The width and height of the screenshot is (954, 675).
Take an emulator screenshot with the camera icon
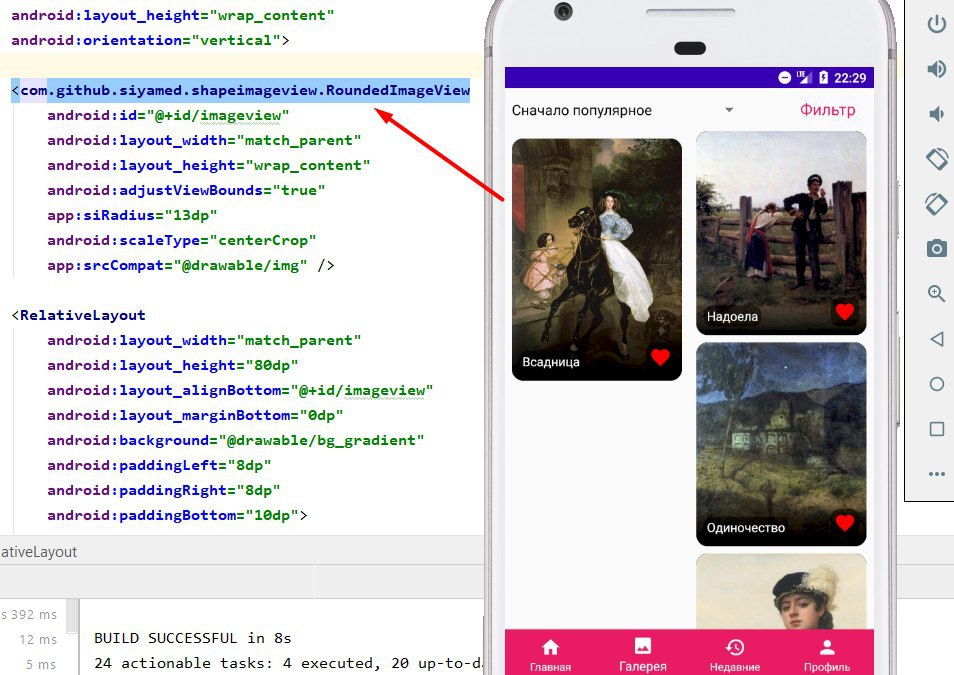pos(937,248)
